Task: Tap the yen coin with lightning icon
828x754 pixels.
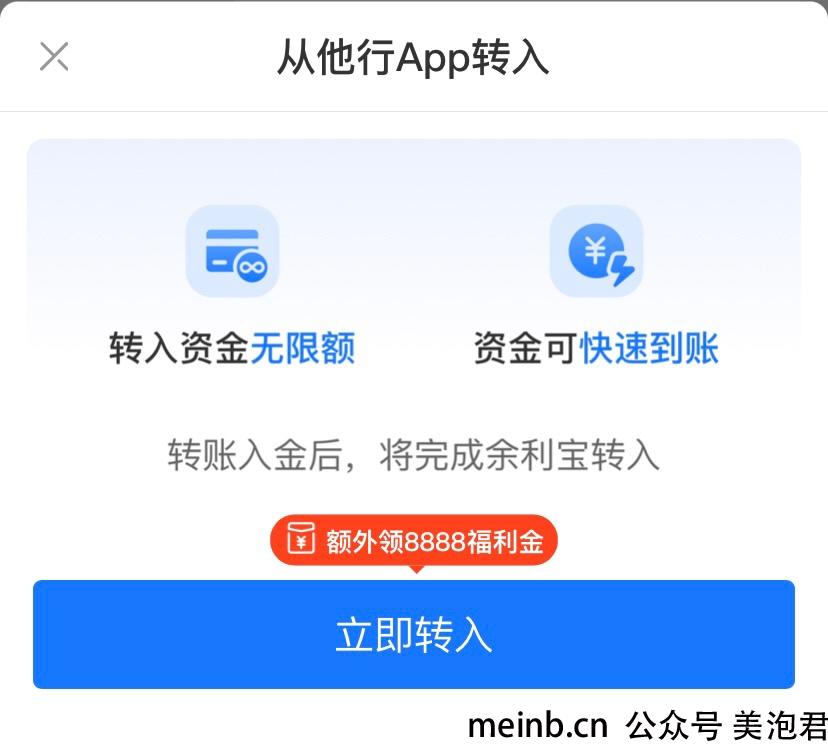Action: [597, 251]
